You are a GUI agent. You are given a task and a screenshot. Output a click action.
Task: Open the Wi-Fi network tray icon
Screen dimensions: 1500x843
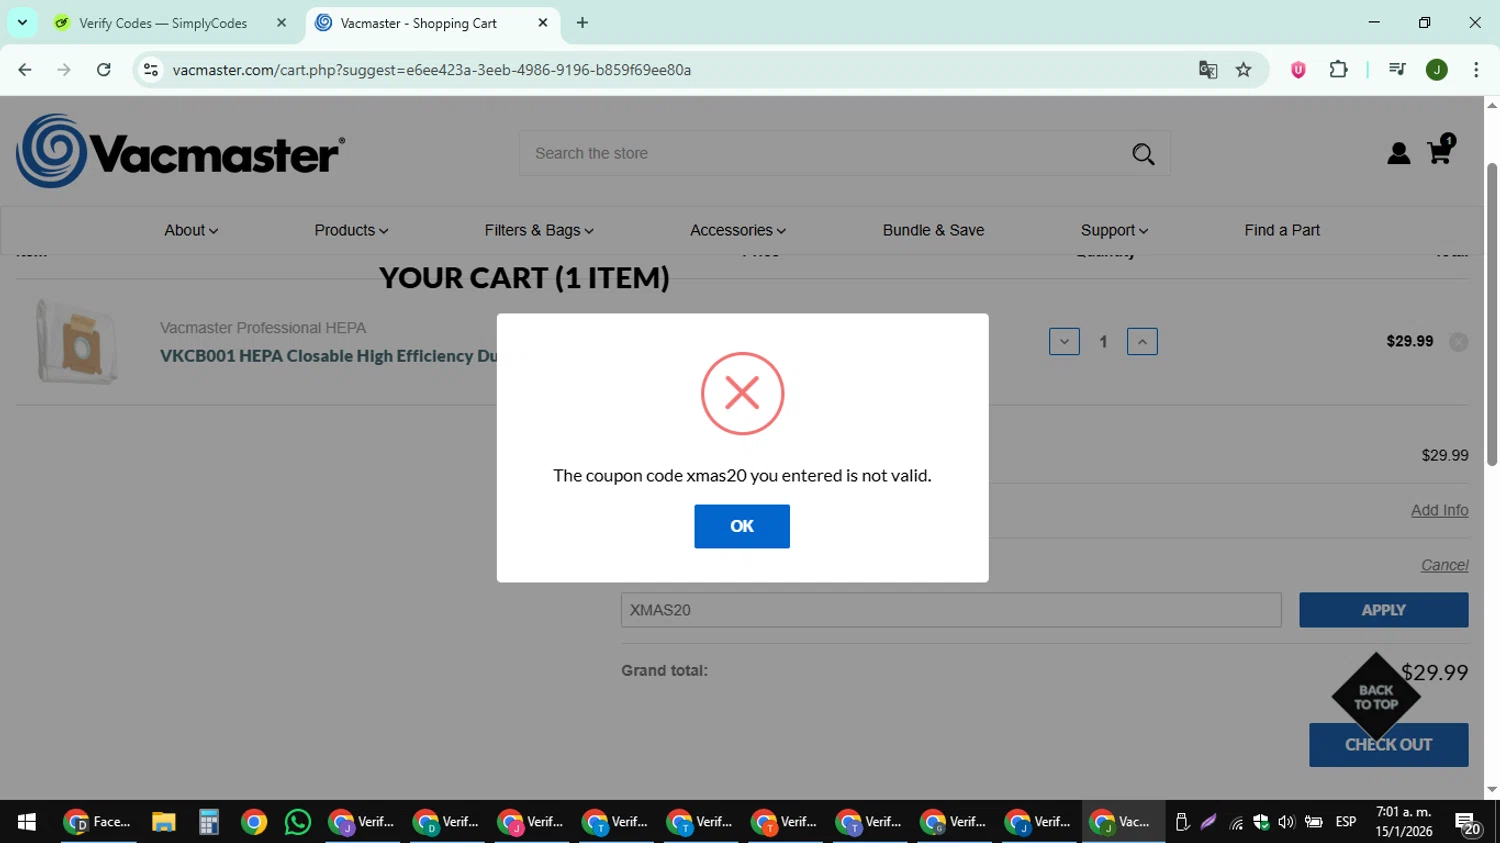point(1236,822)
